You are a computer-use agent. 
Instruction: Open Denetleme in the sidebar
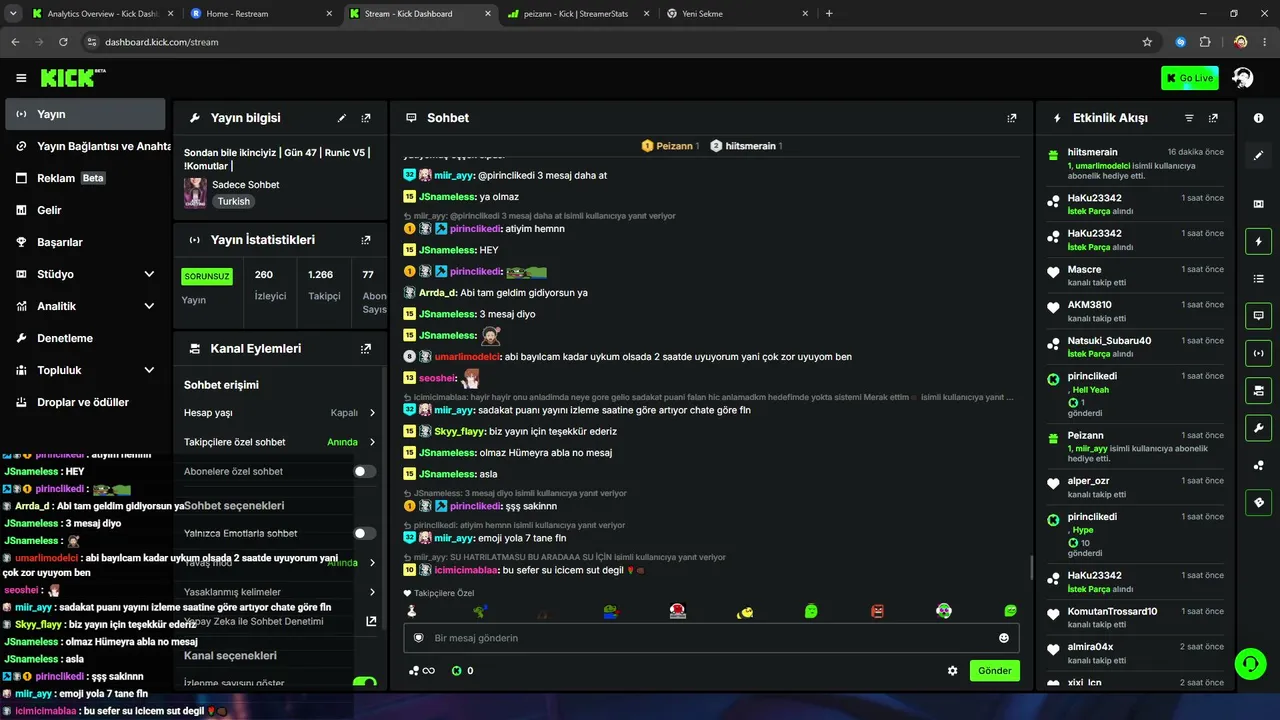(x=85, y=338)
